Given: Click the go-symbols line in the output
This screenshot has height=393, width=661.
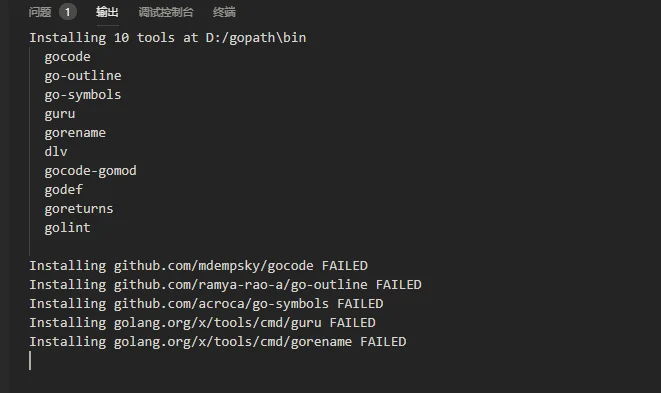Looking at the screenshot, I should pyautogui.click(x=83, y=95).
